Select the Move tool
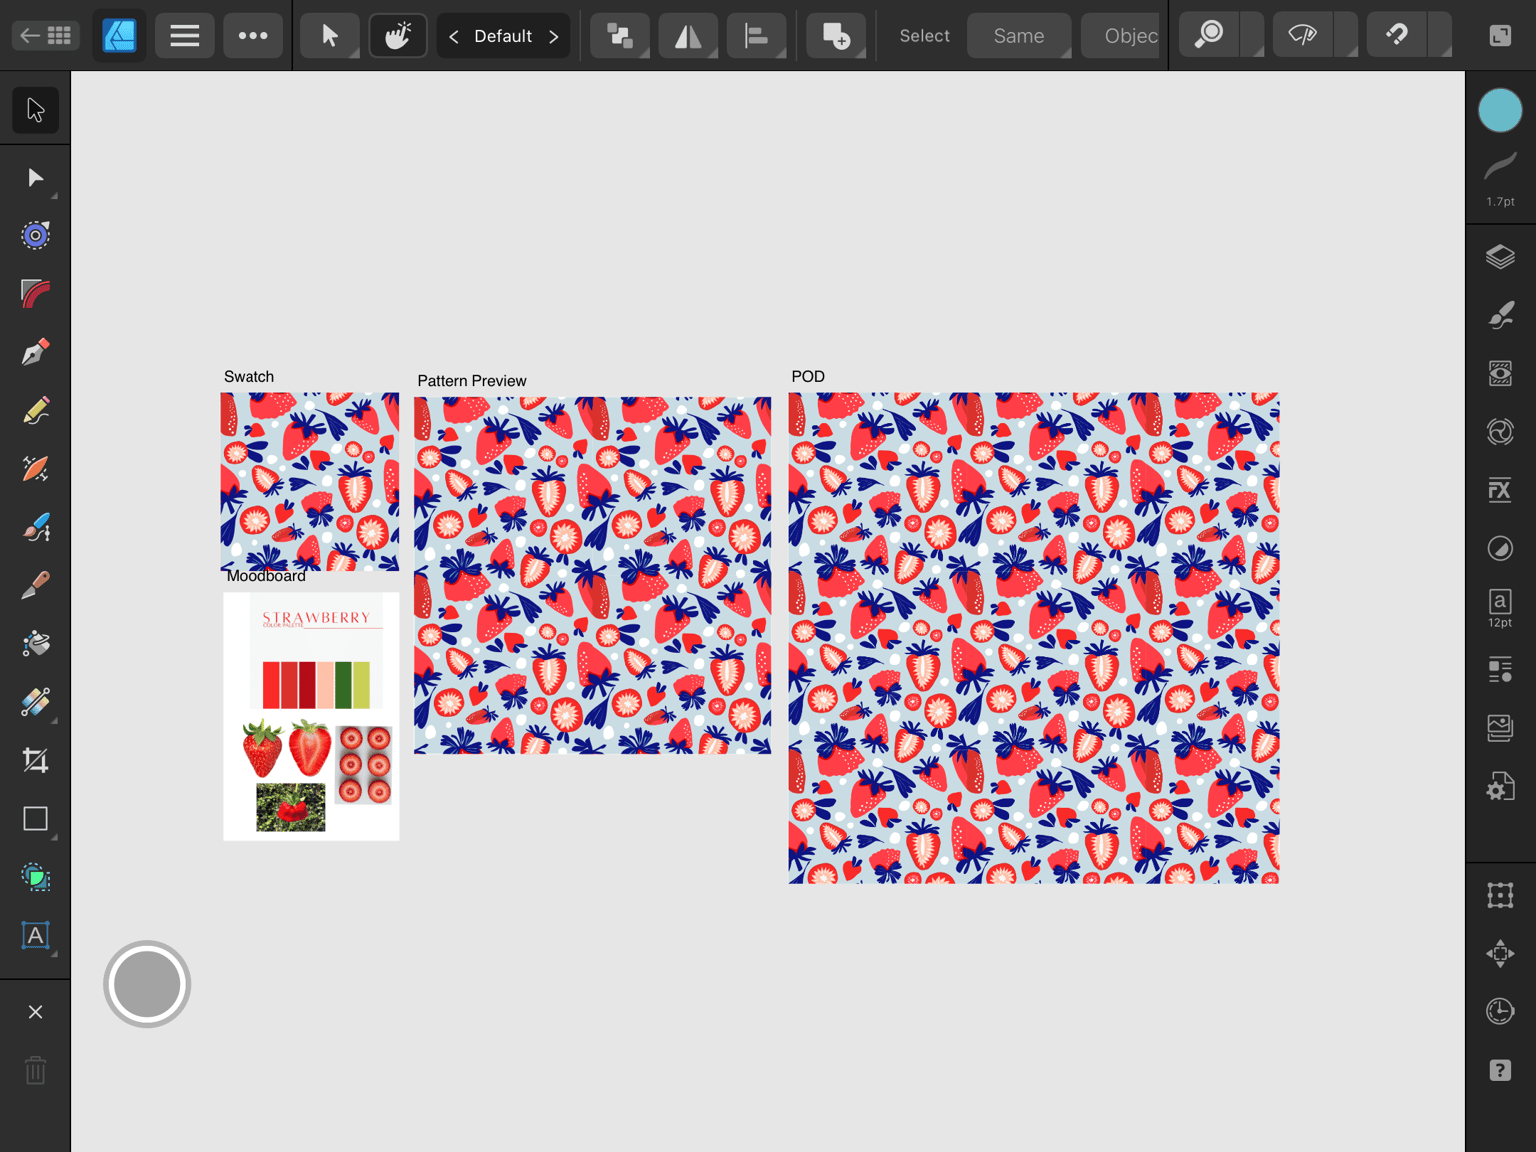1536x1152 pixels. click(x=35, y=110)
